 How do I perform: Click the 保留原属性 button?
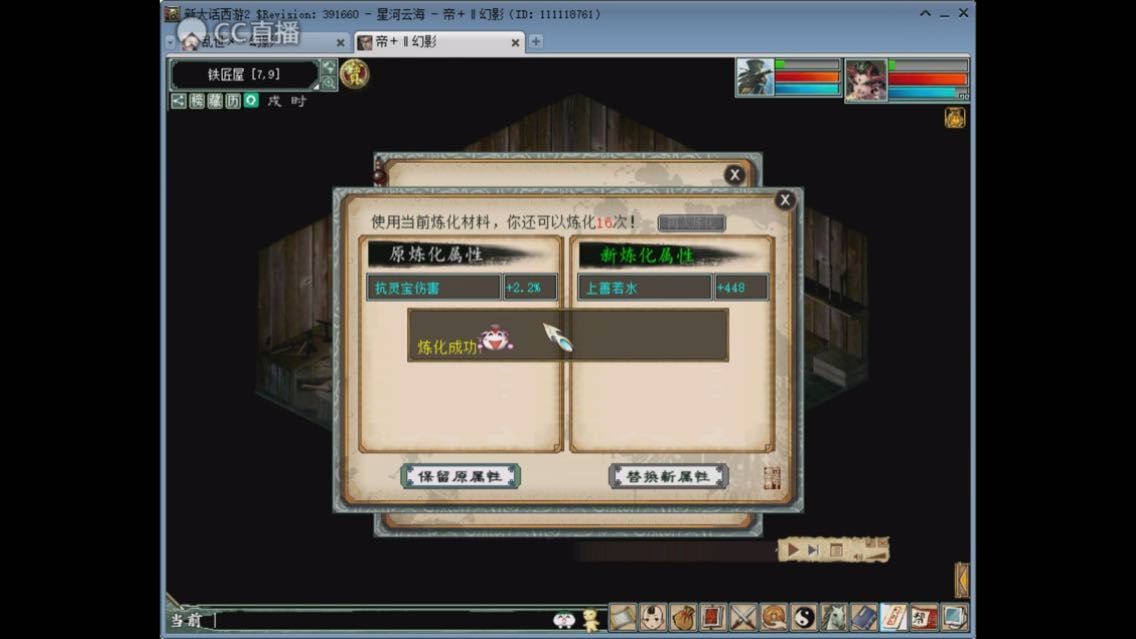pyautogui.click(x=460, y=476)
